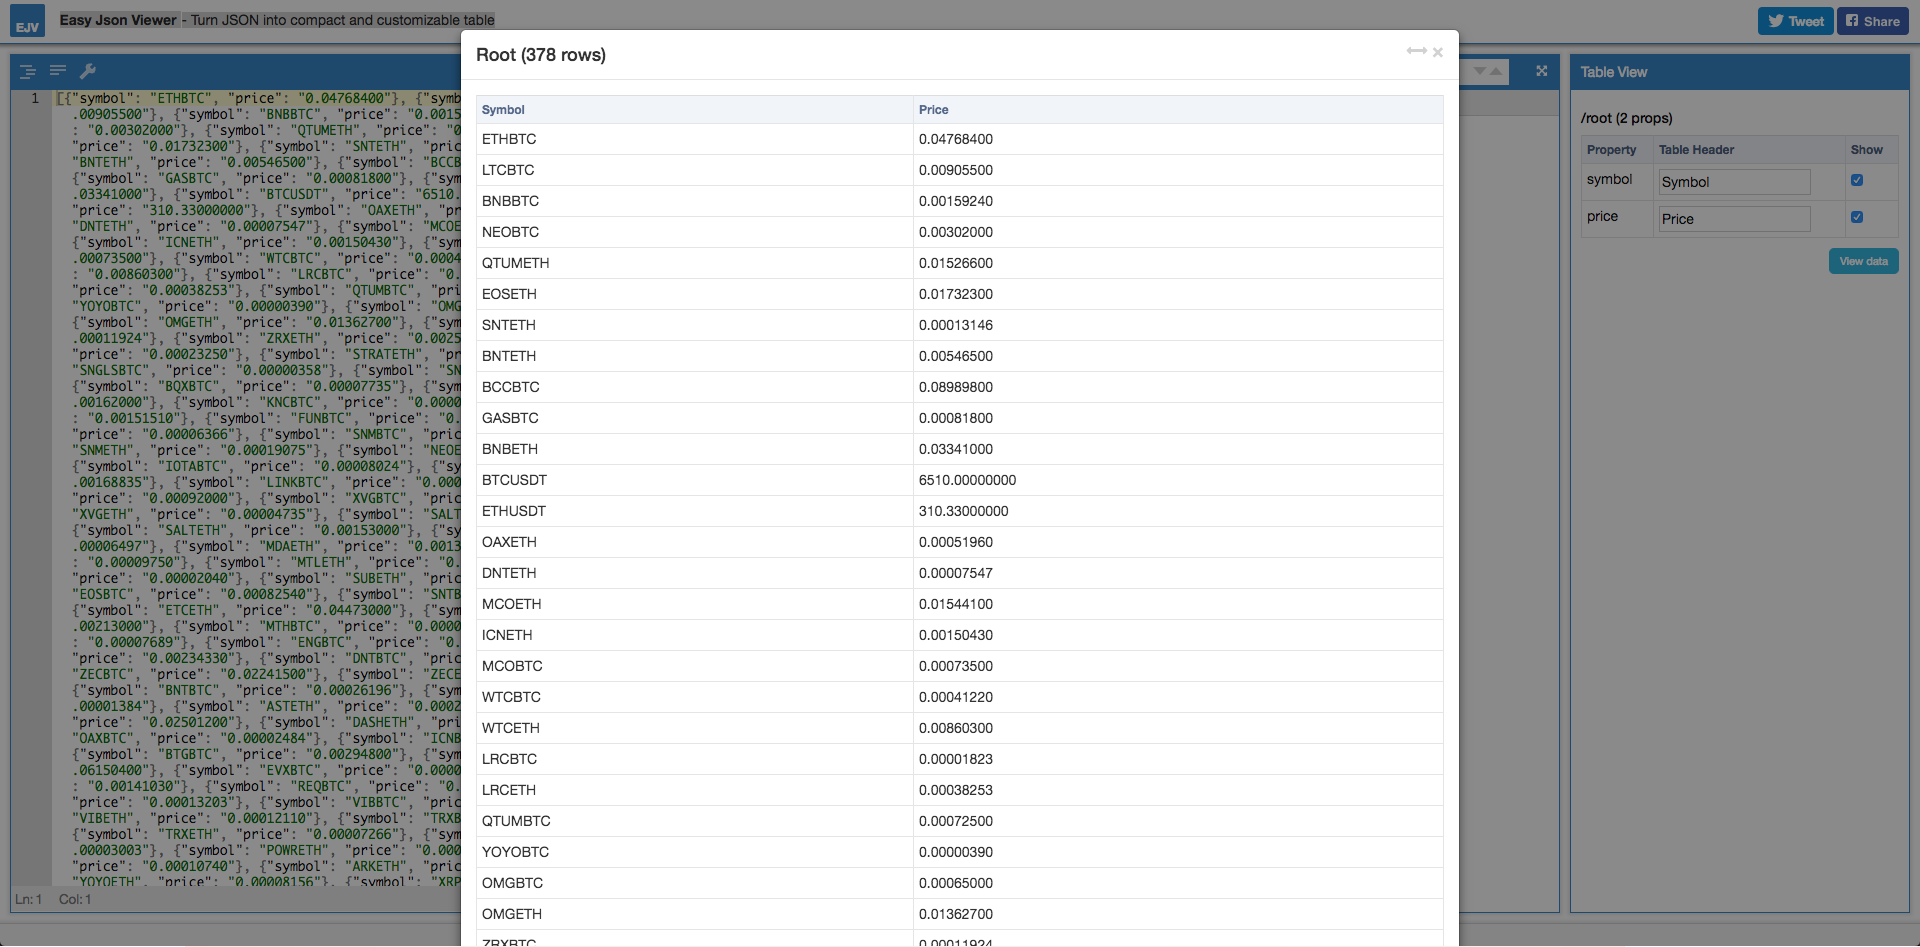Screen dimensions: 1920x947
Task: Click the Facebook Share button
Action: (x=1872, y=21)
